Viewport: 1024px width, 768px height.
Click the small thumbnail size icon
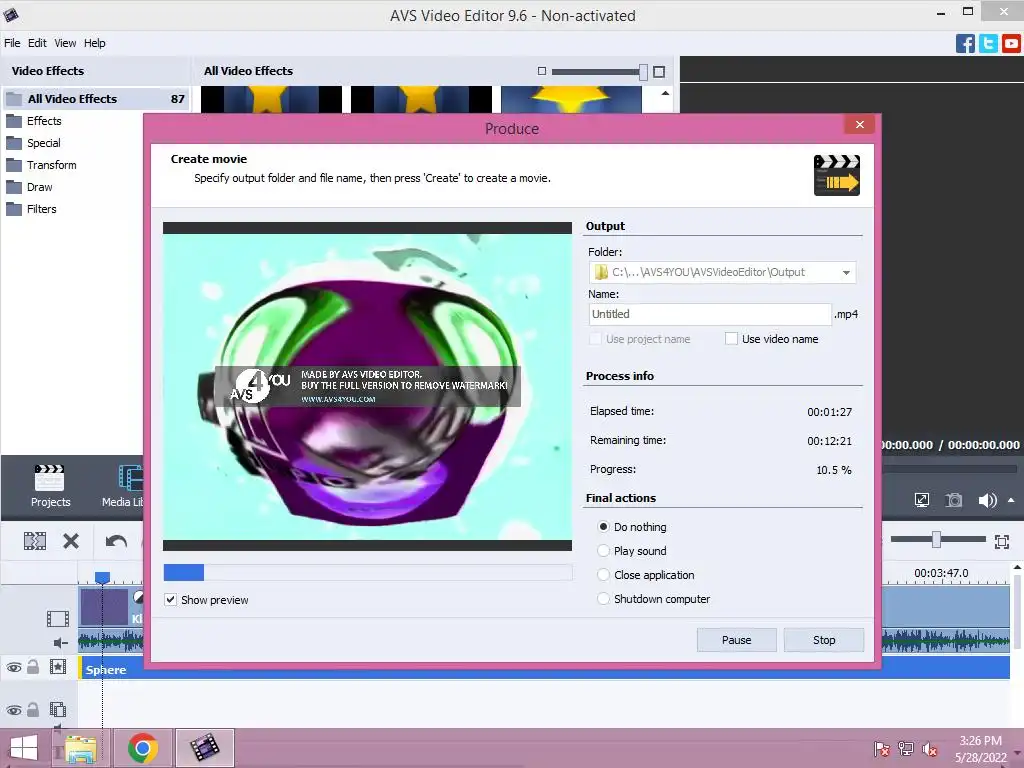pos(541,71)
